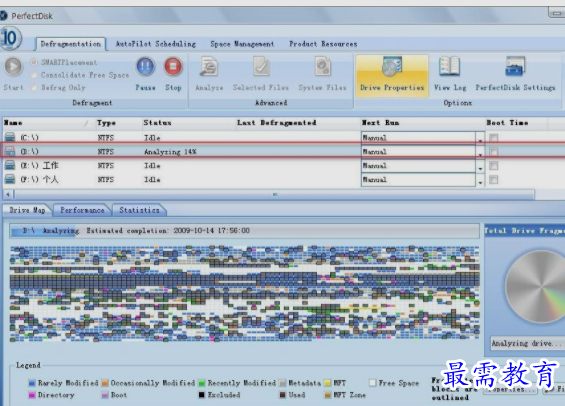Click the Start defragmentation play icon
This screenshot has width=565, height=406.
(13, 67)
